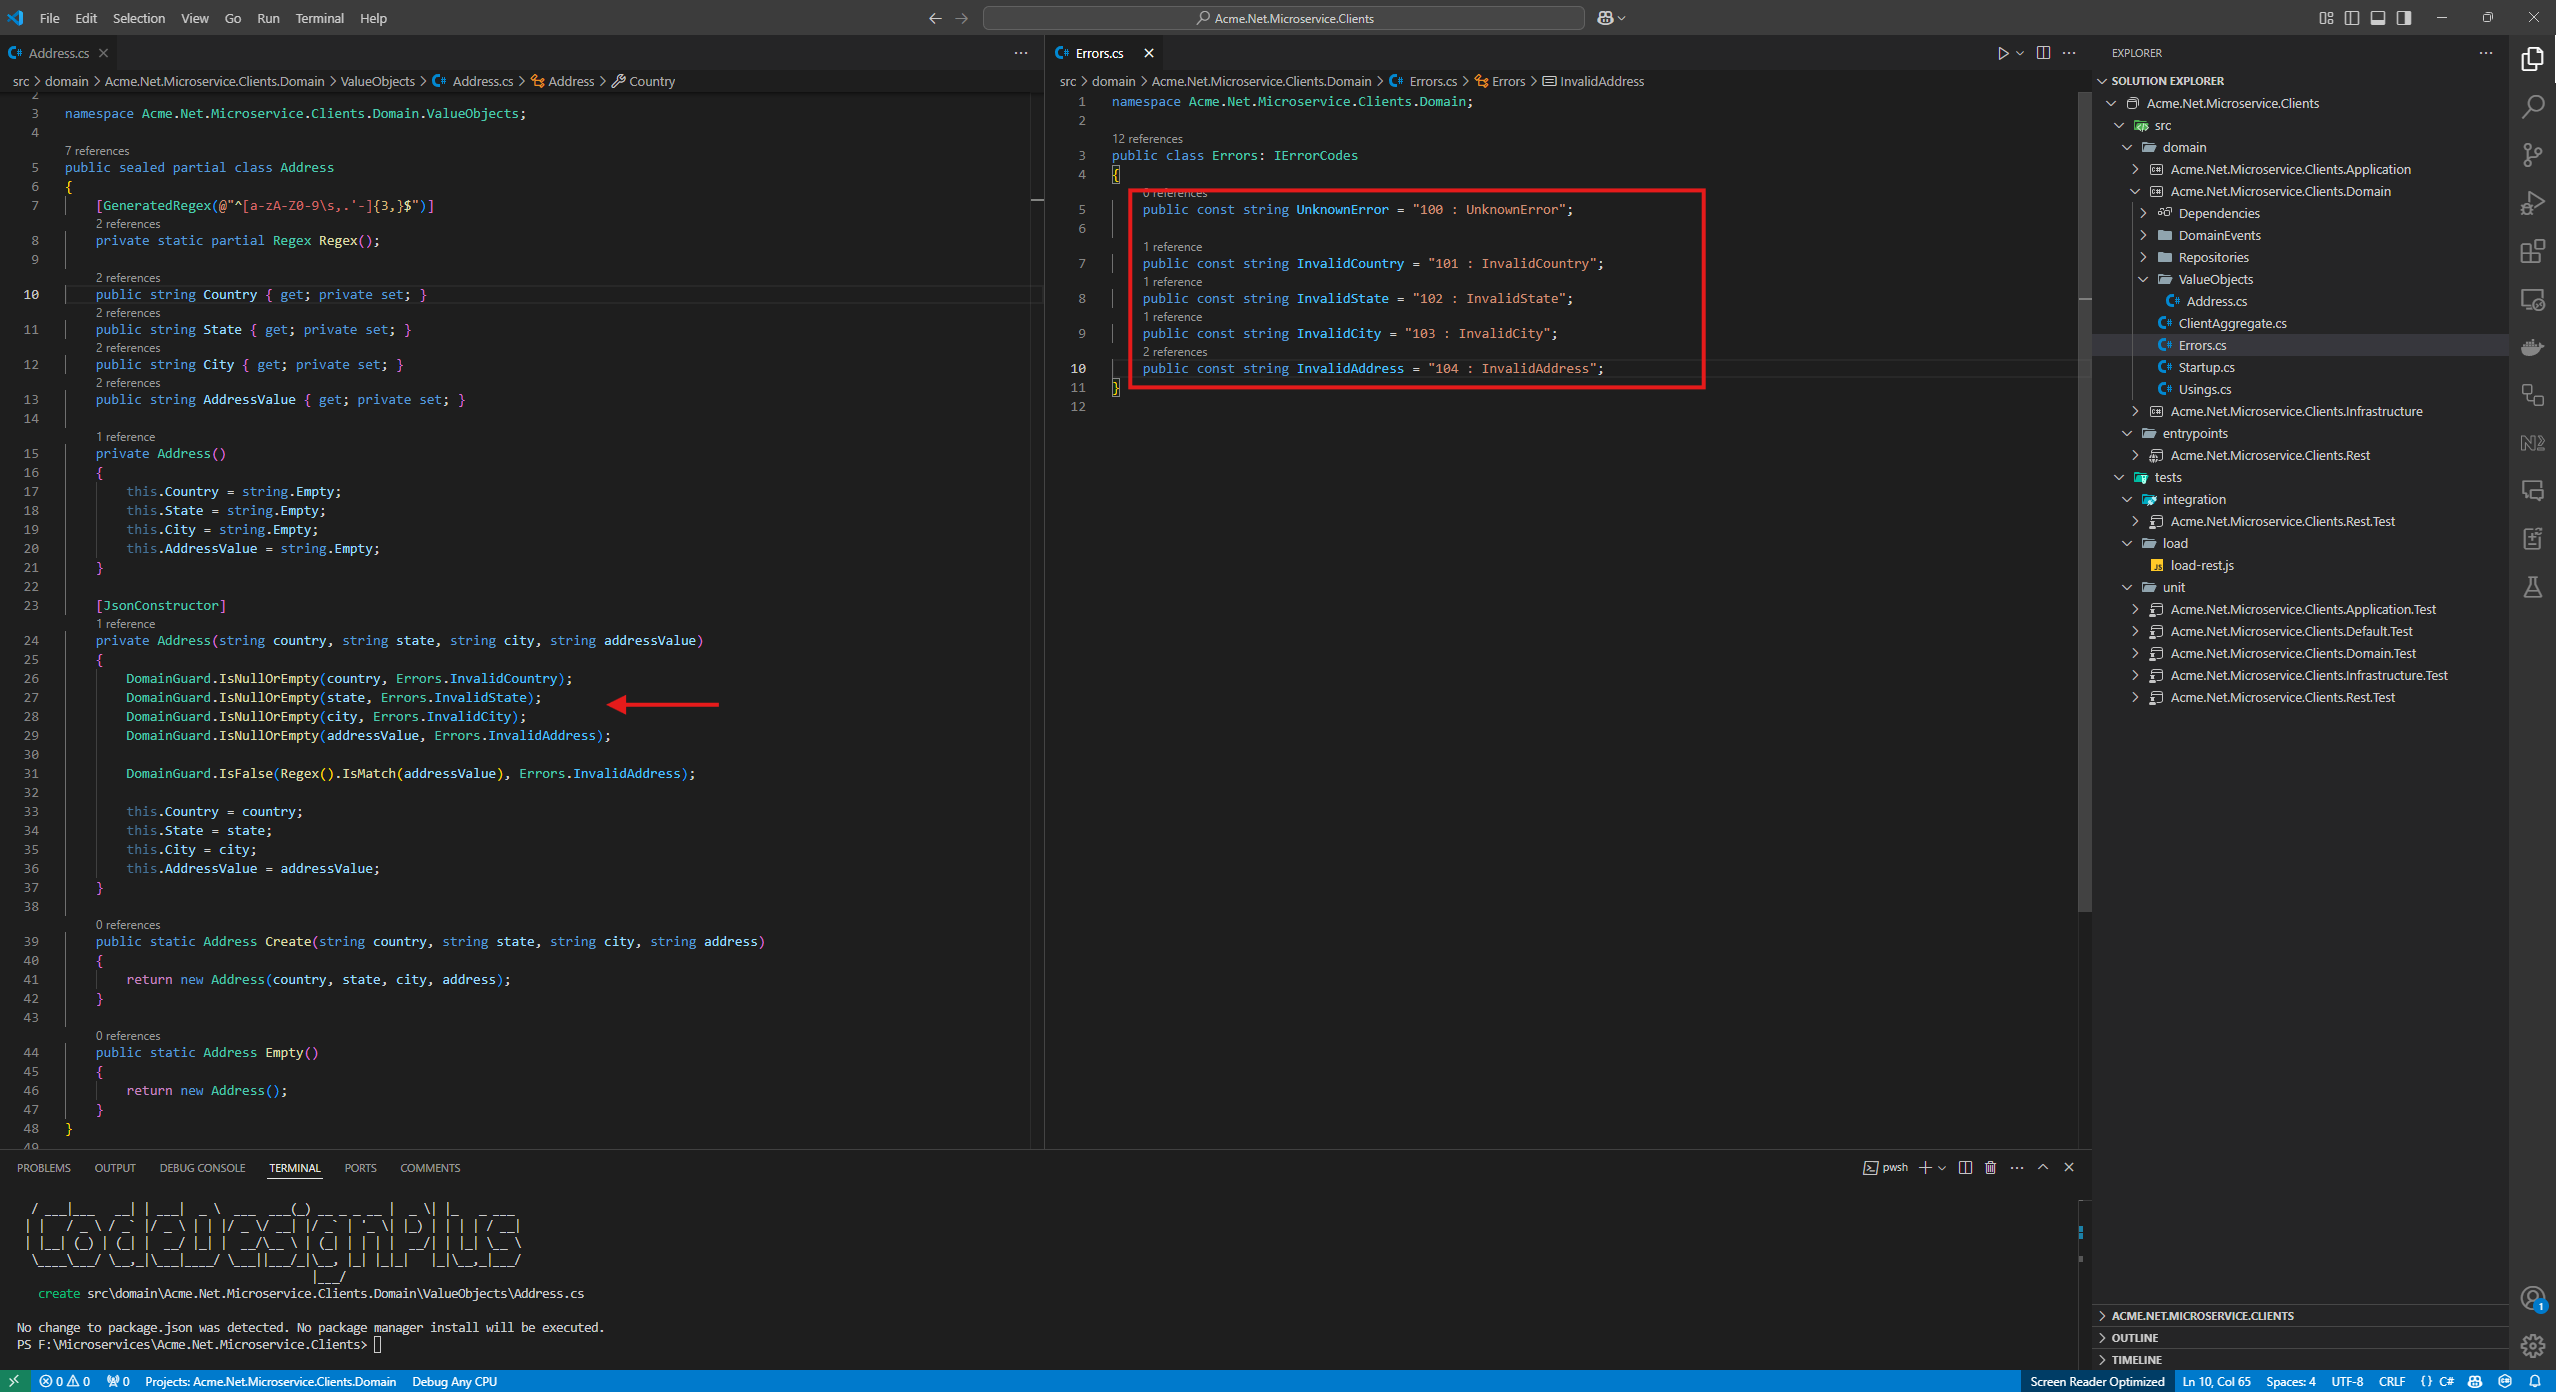Click the Notifications bell in status bar
The image size is (2556, 1392).
click(x=2535, y=1381)
